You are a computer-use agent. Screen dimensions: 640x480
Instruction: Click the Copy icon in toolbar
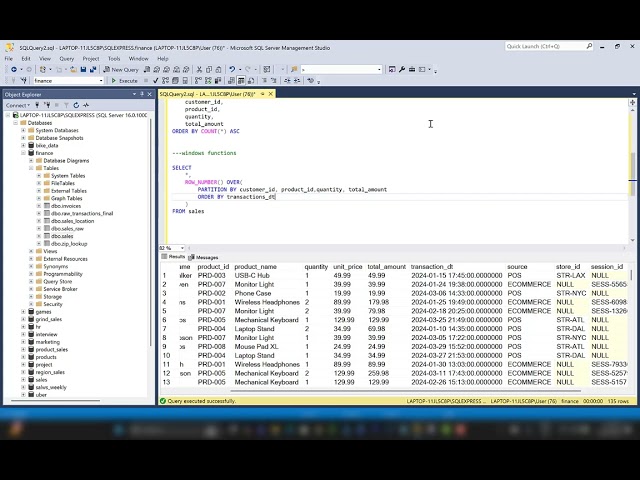[209, 69]
